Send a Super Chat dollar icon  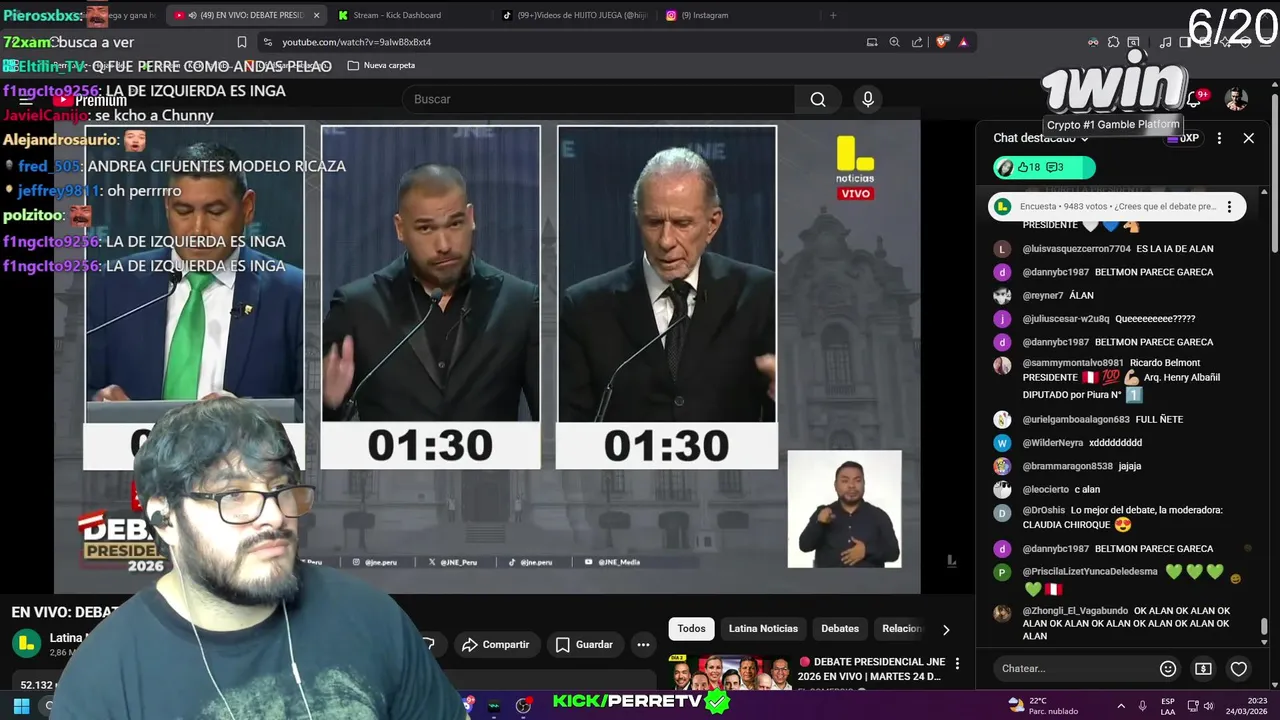[1203, 669]
